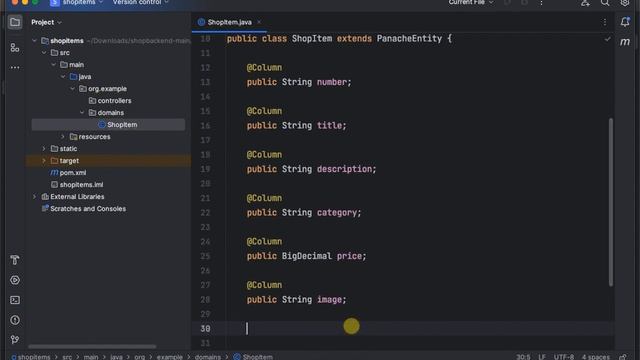Image resolution: width=640 pixels, height=360 pixels.
Task: Collapse the src folder
Action: pos(44,53)
